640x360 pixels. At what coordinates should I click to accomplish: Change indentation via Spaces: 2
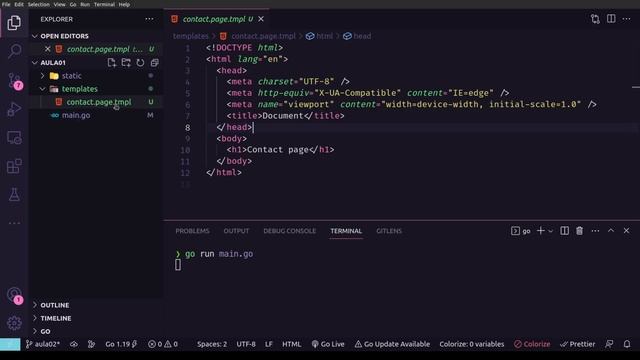212,344
